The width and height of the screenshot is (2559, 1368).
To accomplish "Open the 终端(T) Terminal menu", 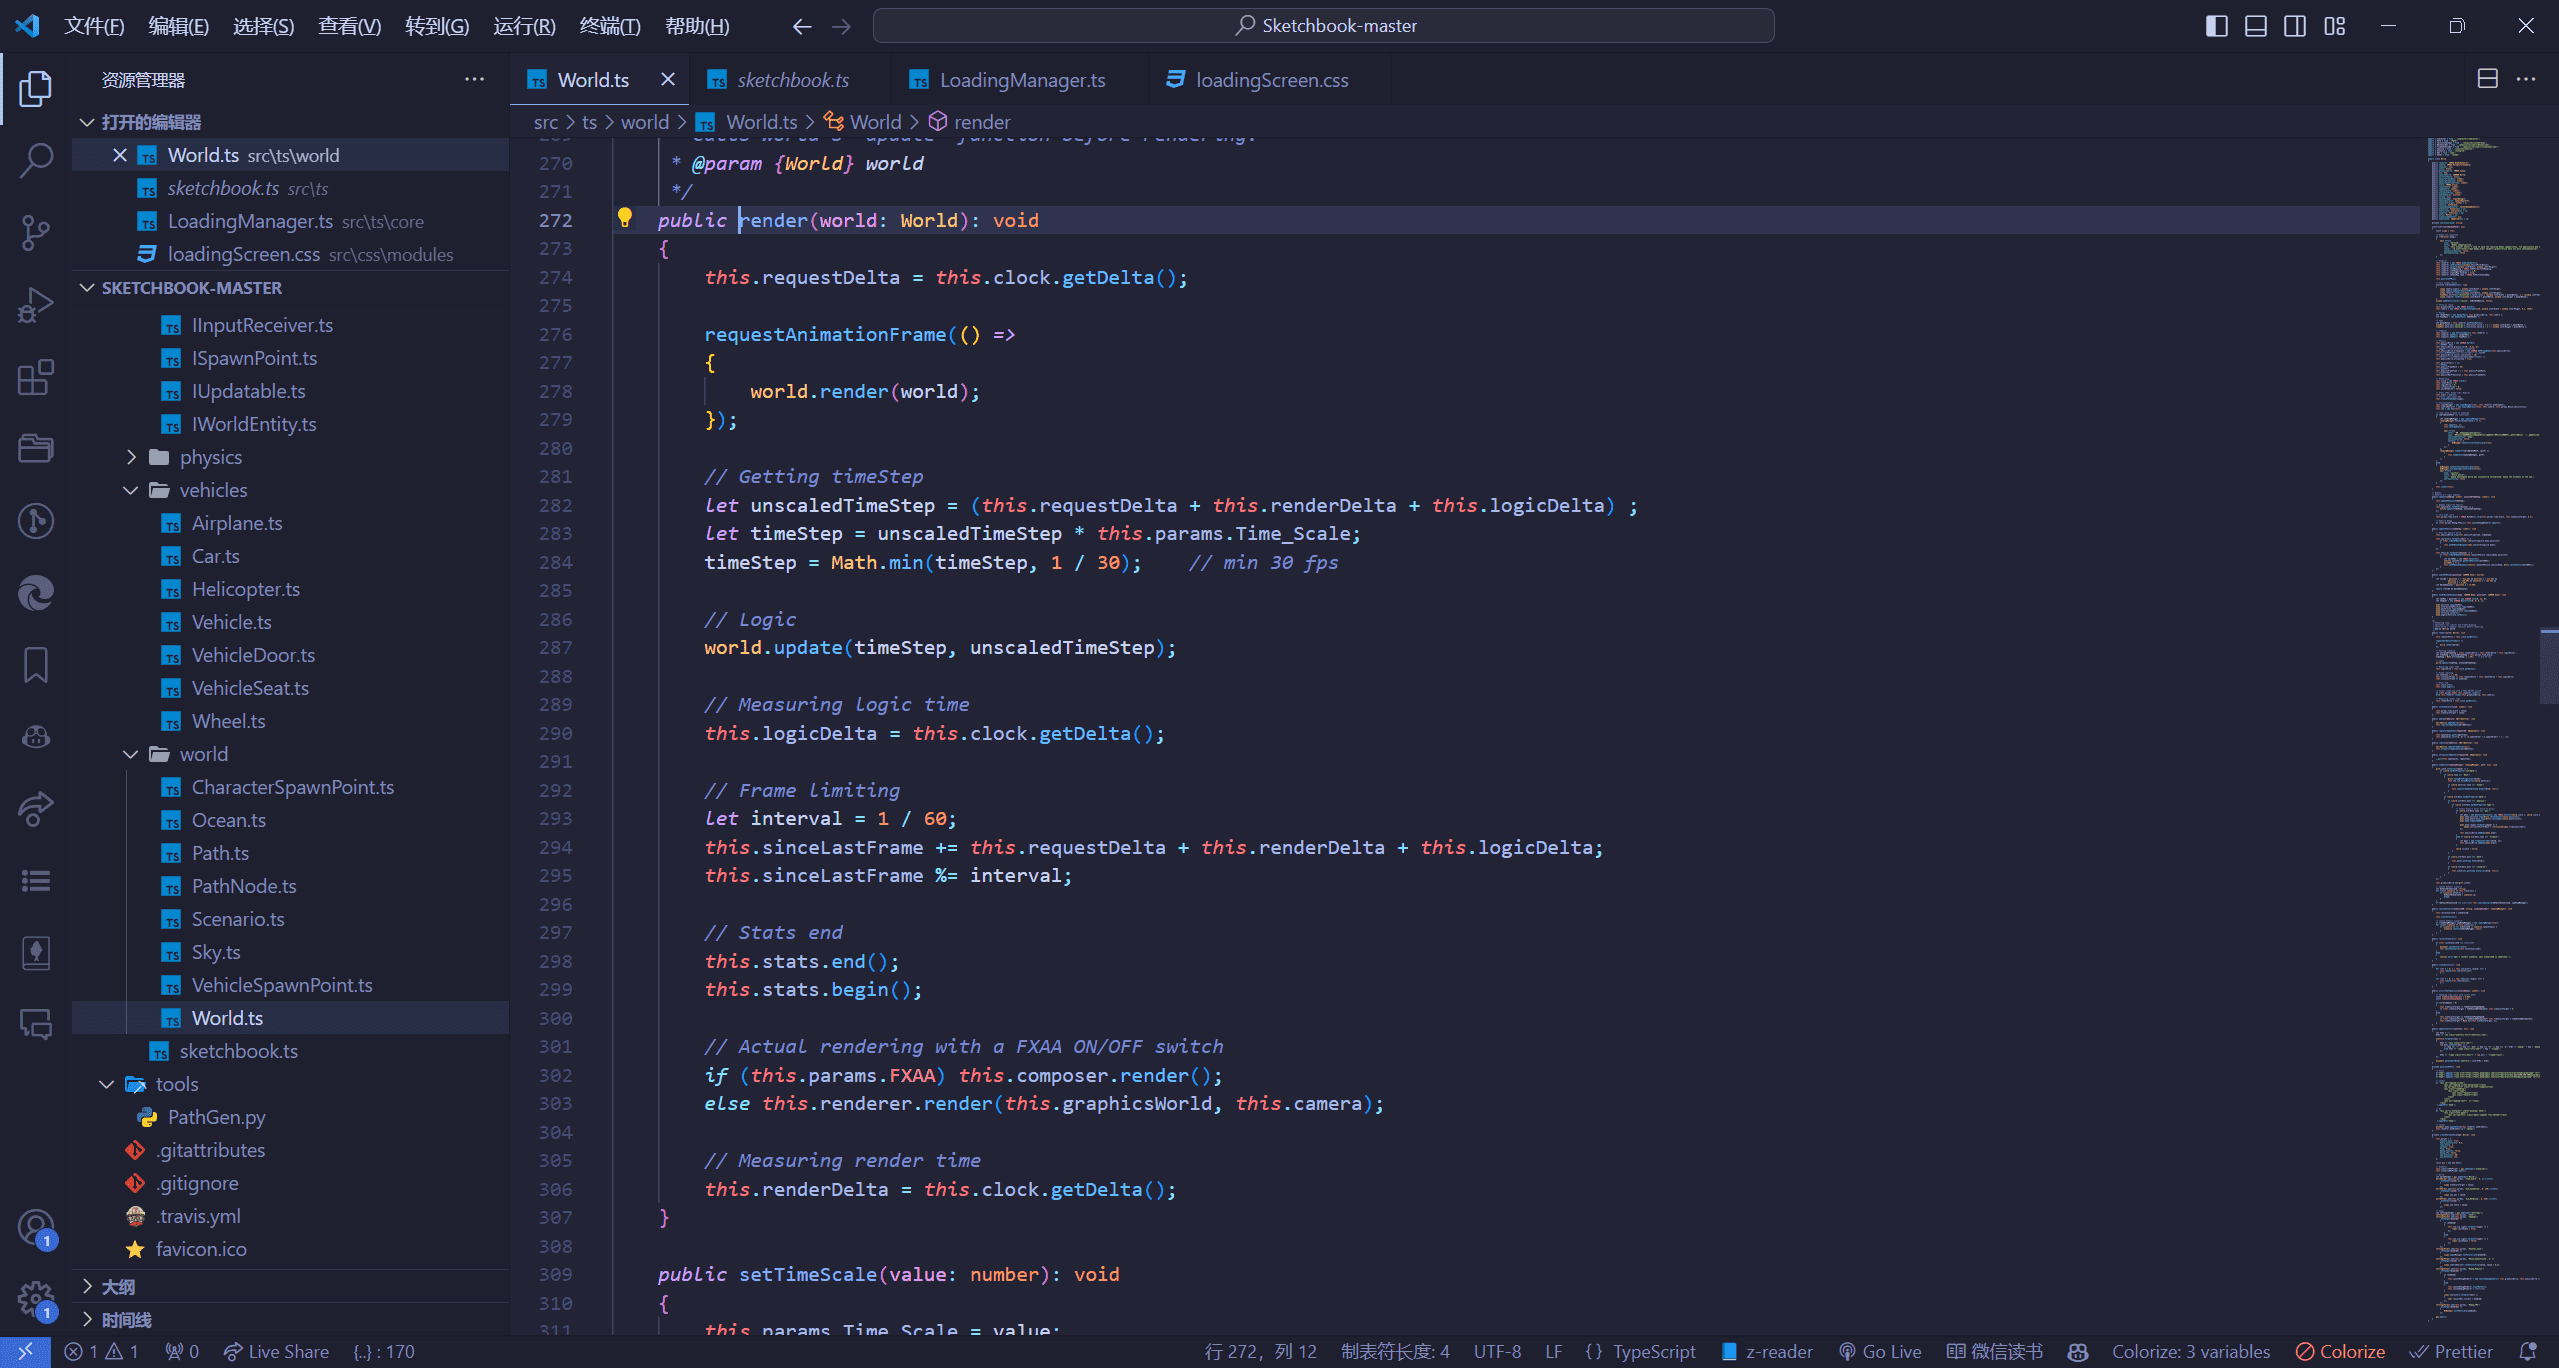I will [x=610, y=26].
